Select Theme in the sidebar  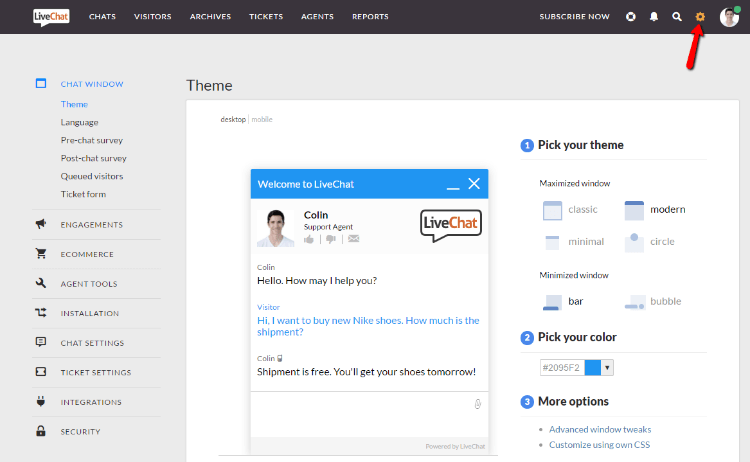pyautogui.click(x=74, y=104)
